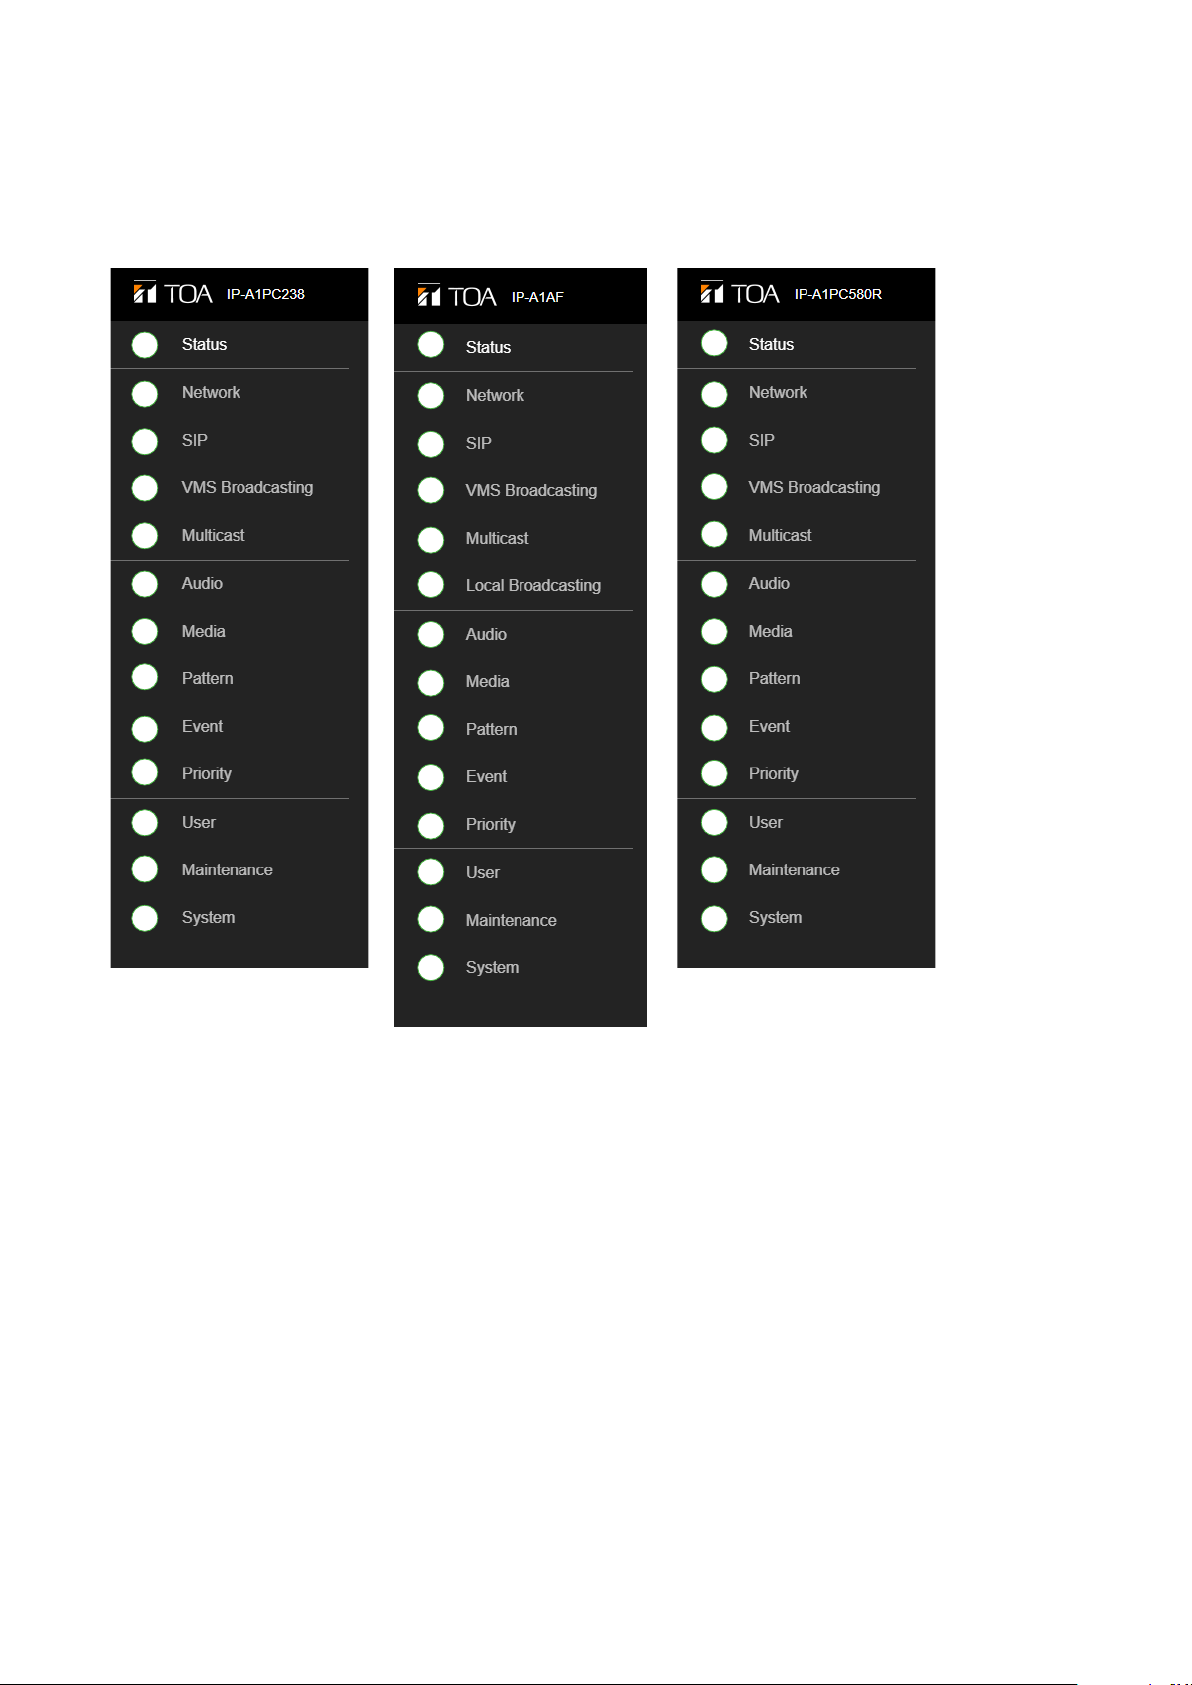This screenshot has height=1685, width=1192.
Task: Click the circle icon beside SIP in IP-A1PC580R
Action: coord(714,441)
